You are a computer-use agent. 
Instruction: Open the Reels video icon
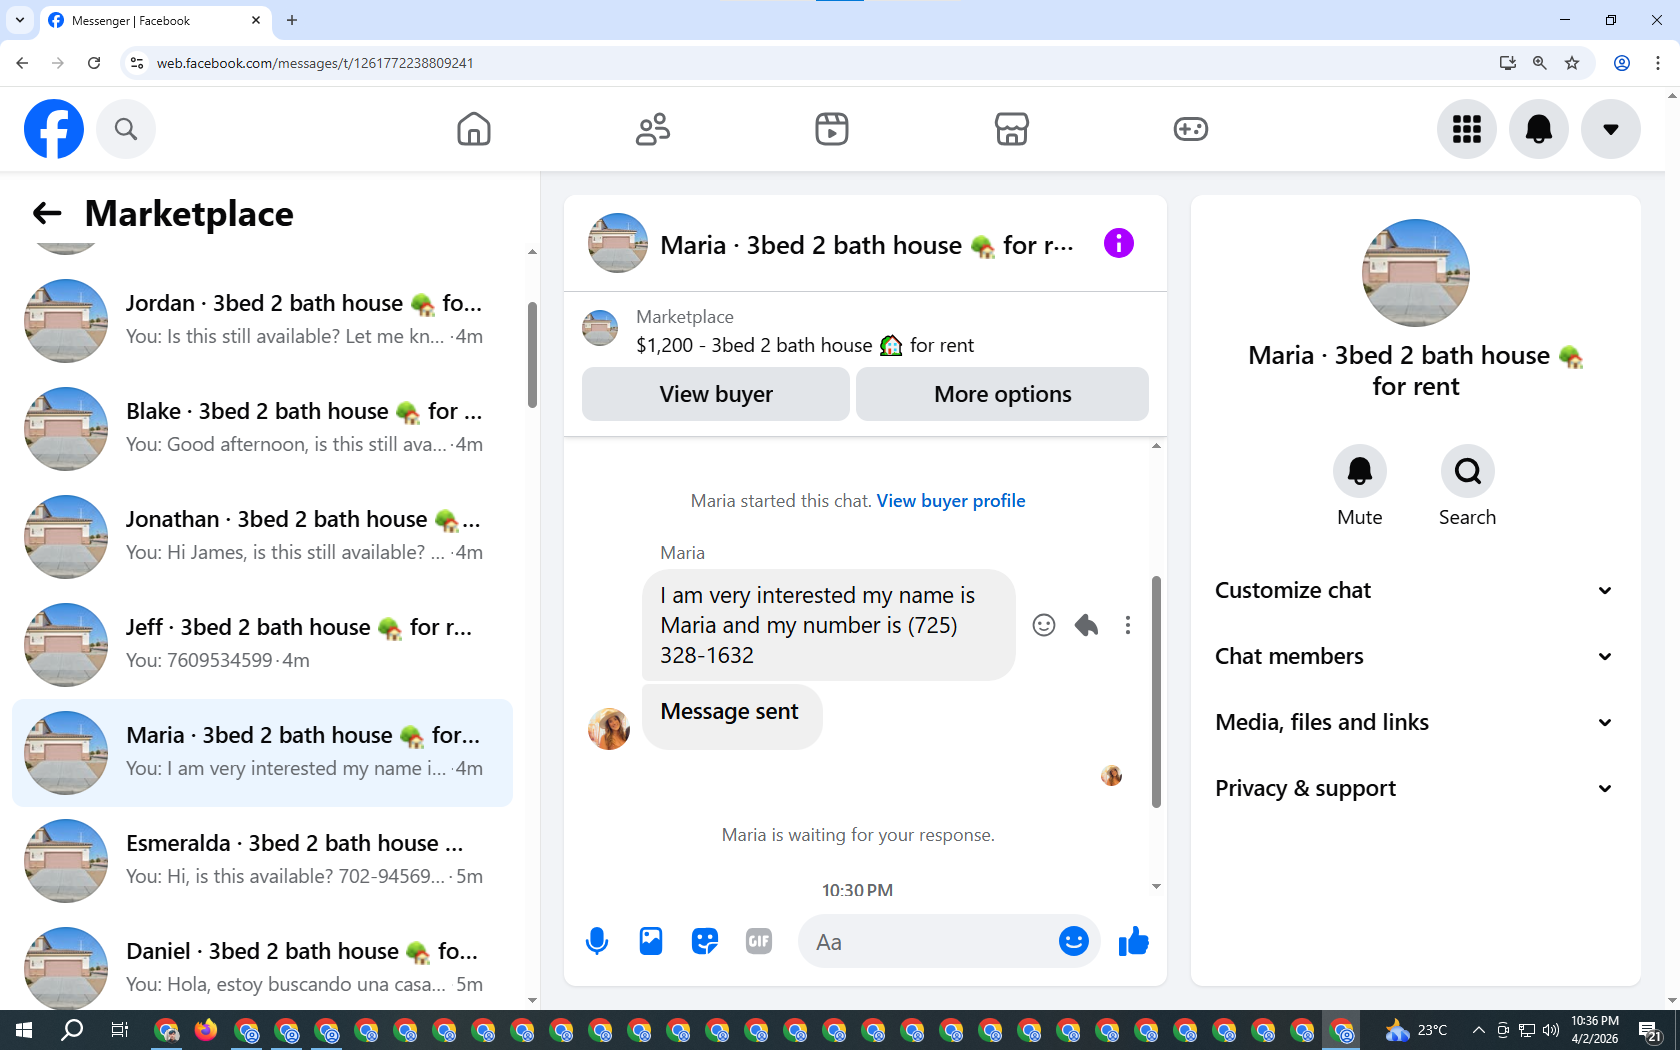pyautogui.click(x=832, y=129)
